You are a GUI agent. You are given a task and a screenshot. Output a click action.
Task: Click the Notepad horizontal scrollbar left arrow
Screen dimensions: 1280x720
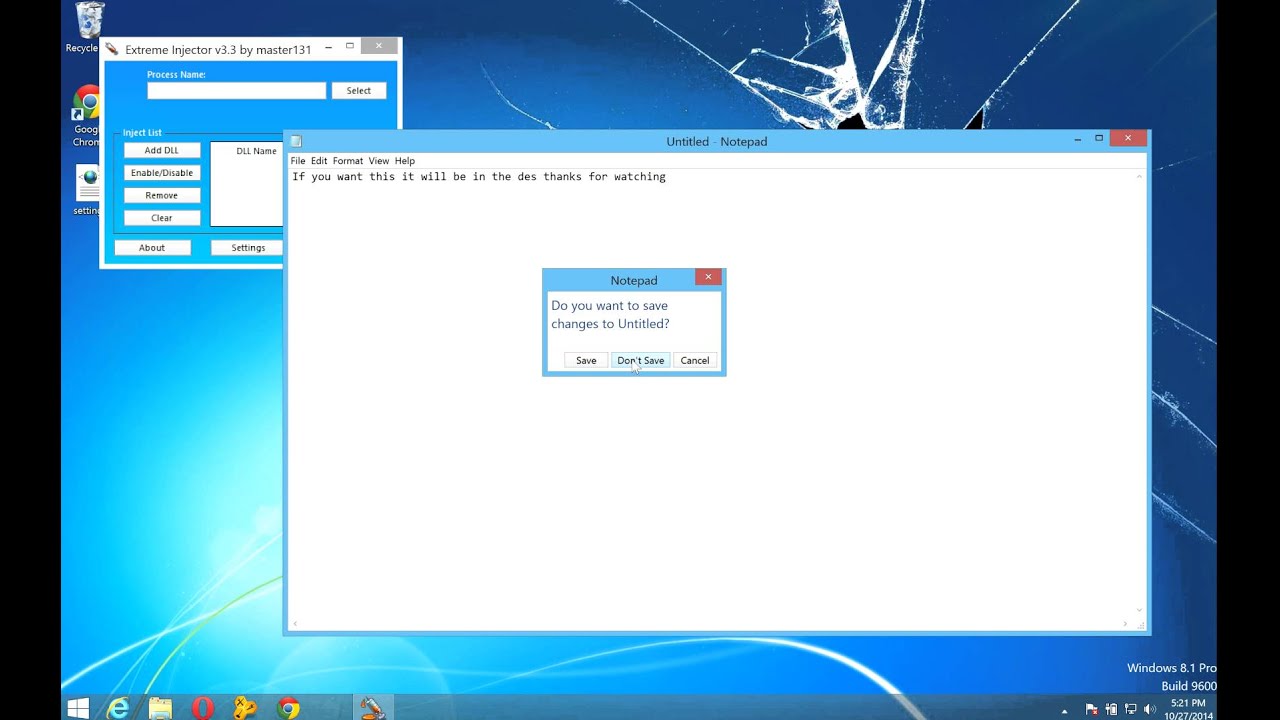tap(294, 624)
